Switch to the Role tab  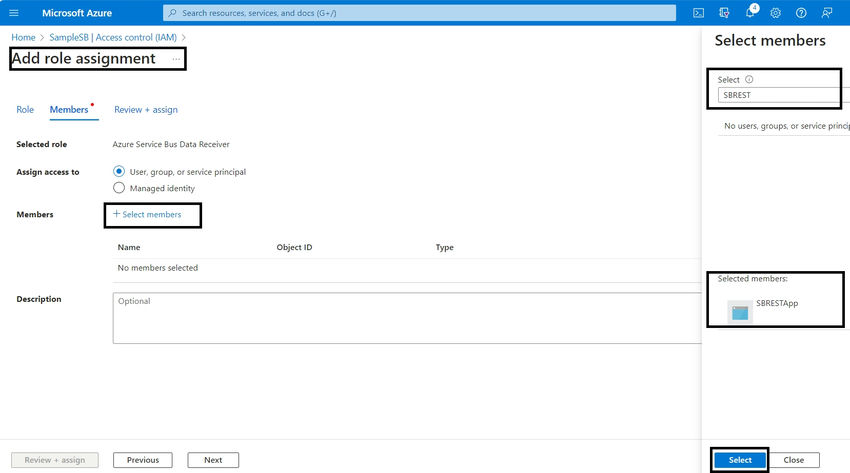coord(25,109)
